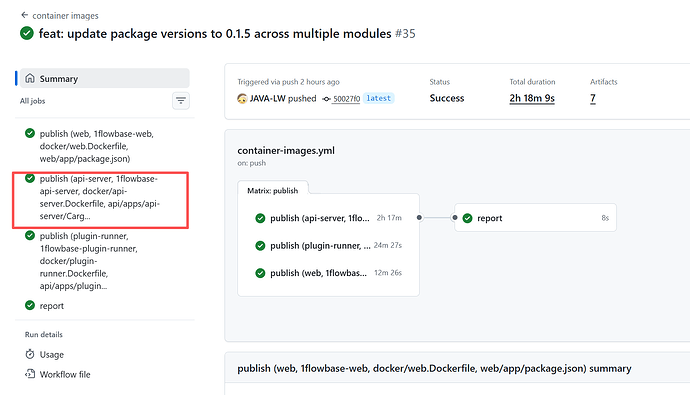Open publish plugin-runner job in matrix graph
This screenshot has height=395, width=690.
tap(328, 245)
